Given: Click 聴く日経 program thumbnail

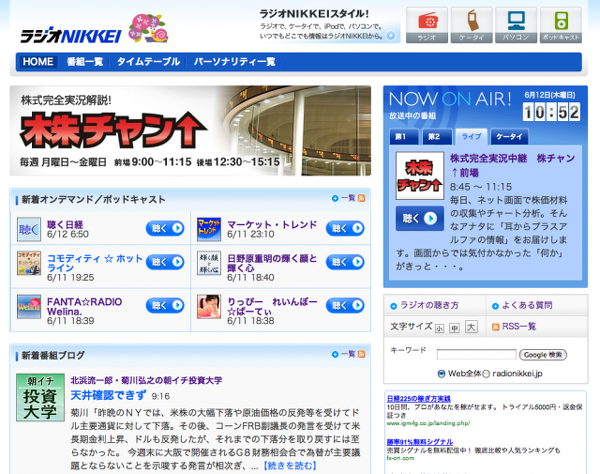Looking at the screenshot, I should pyautogui.click(x=29, y=230).
